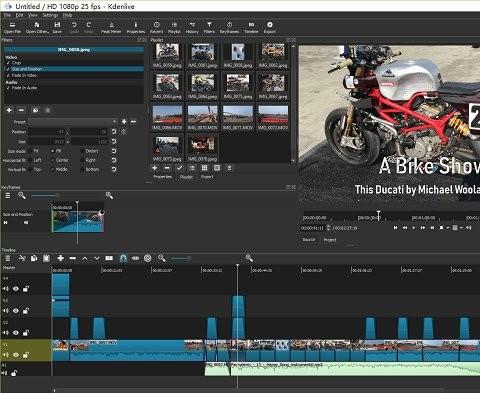The image size is (480, 393).
Task: Click the Timeline toolbar icon
Action: click(x=251, y=27)
